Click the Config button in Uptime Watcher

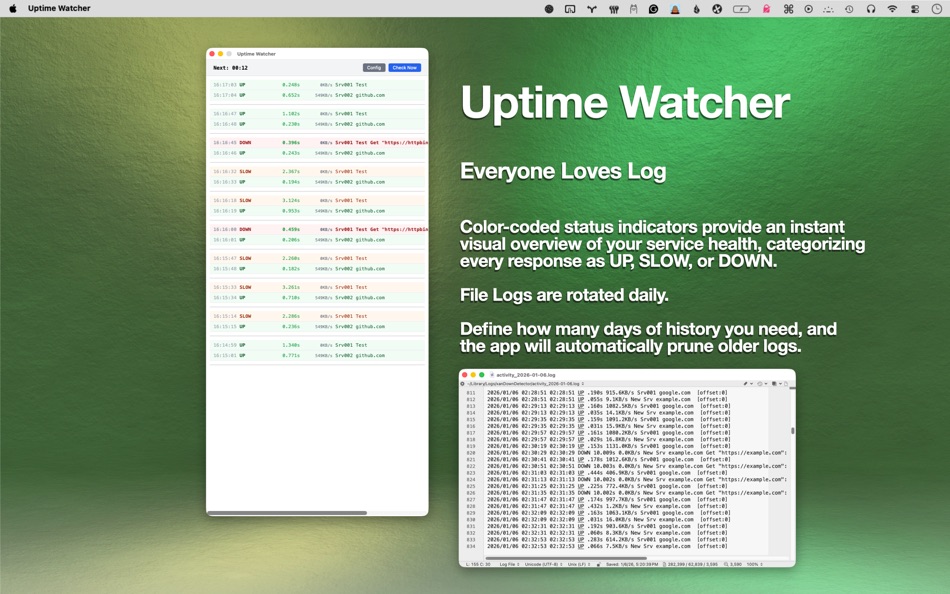[373, 67]
